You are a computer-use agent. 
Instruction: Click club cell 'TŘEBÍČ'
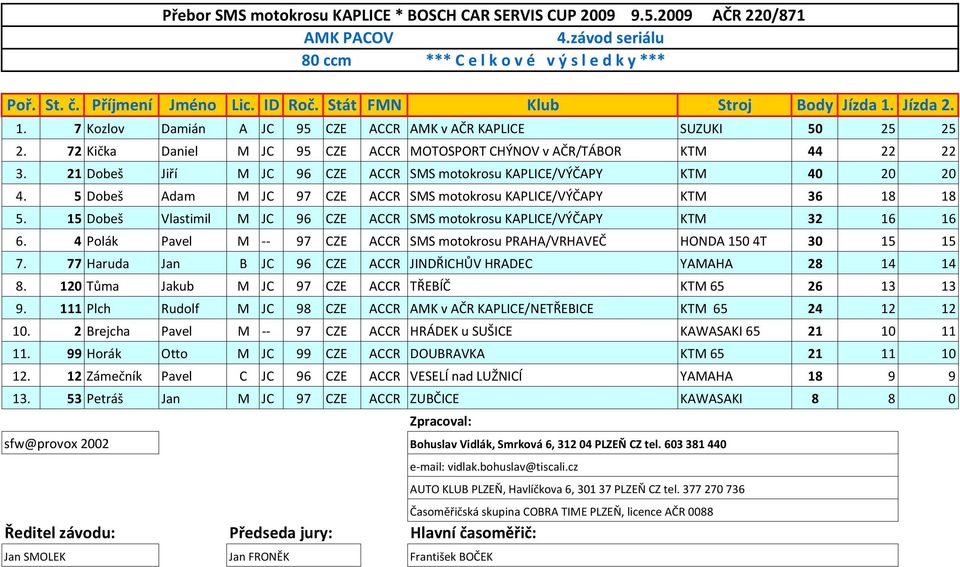pos(542,286)
